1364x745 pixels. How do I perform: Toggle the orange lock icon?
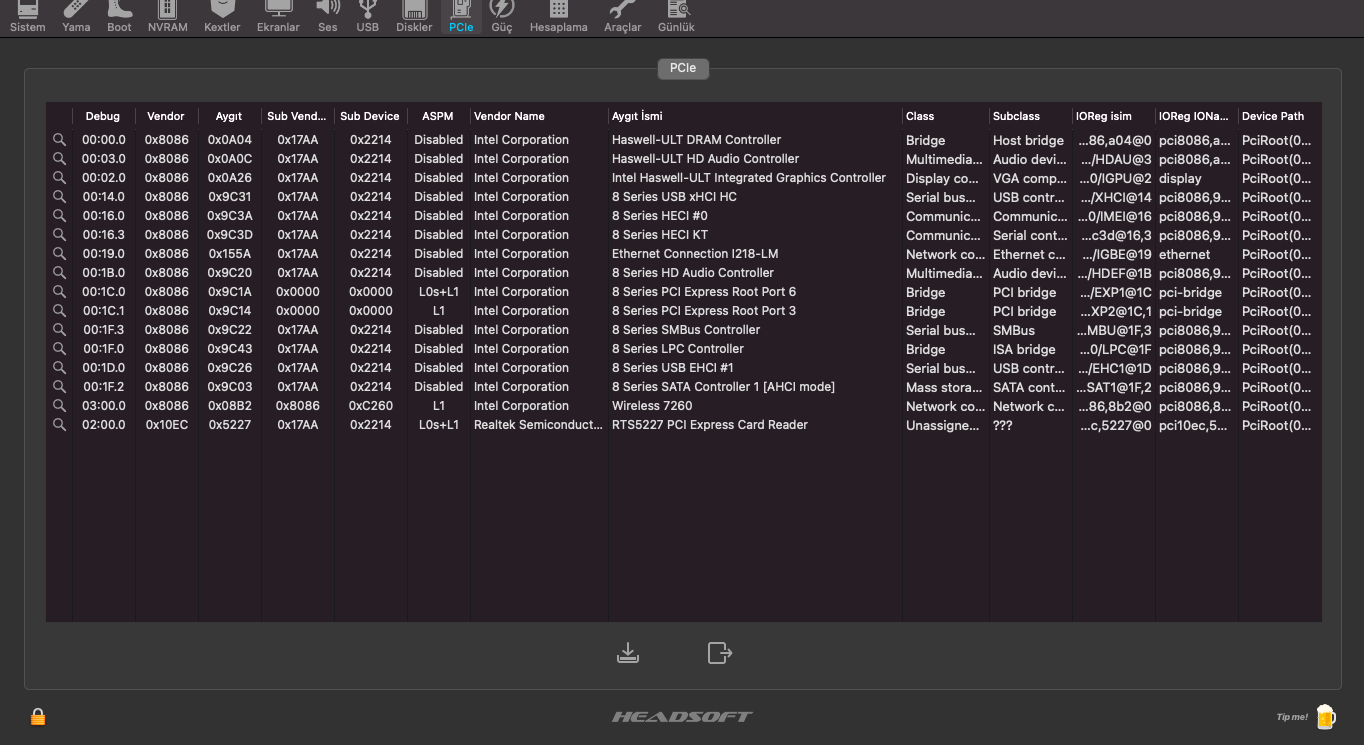coord(38,716)
